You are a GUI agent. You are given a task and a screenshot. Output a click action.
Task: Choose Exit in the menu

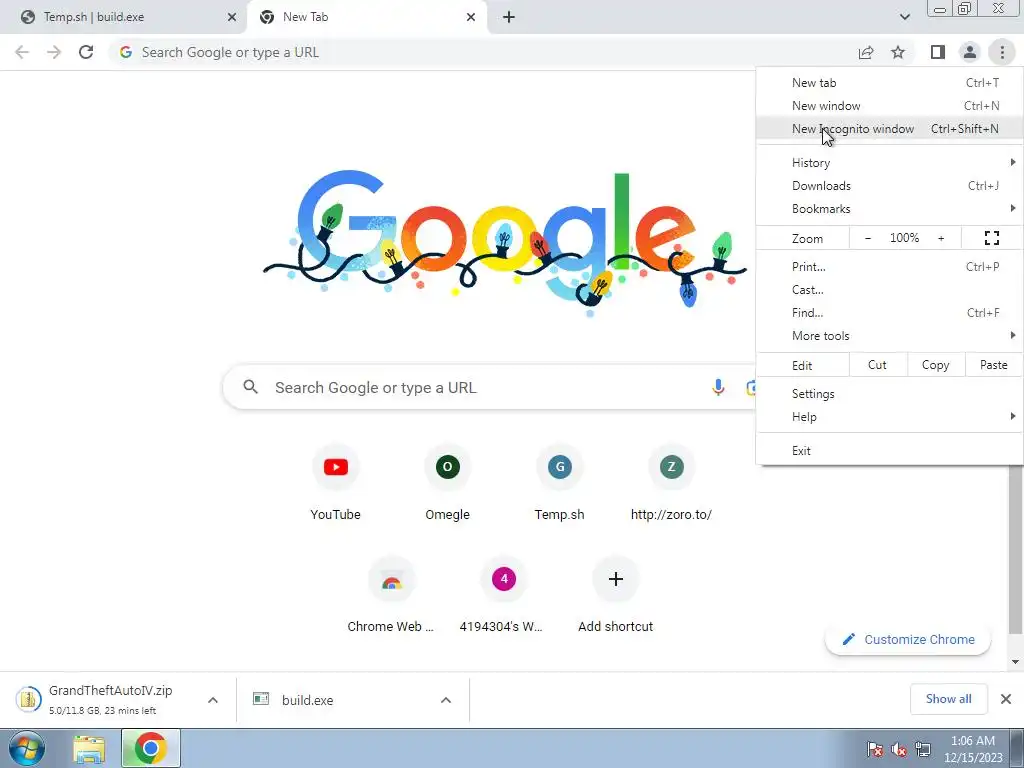click(889, 451)
